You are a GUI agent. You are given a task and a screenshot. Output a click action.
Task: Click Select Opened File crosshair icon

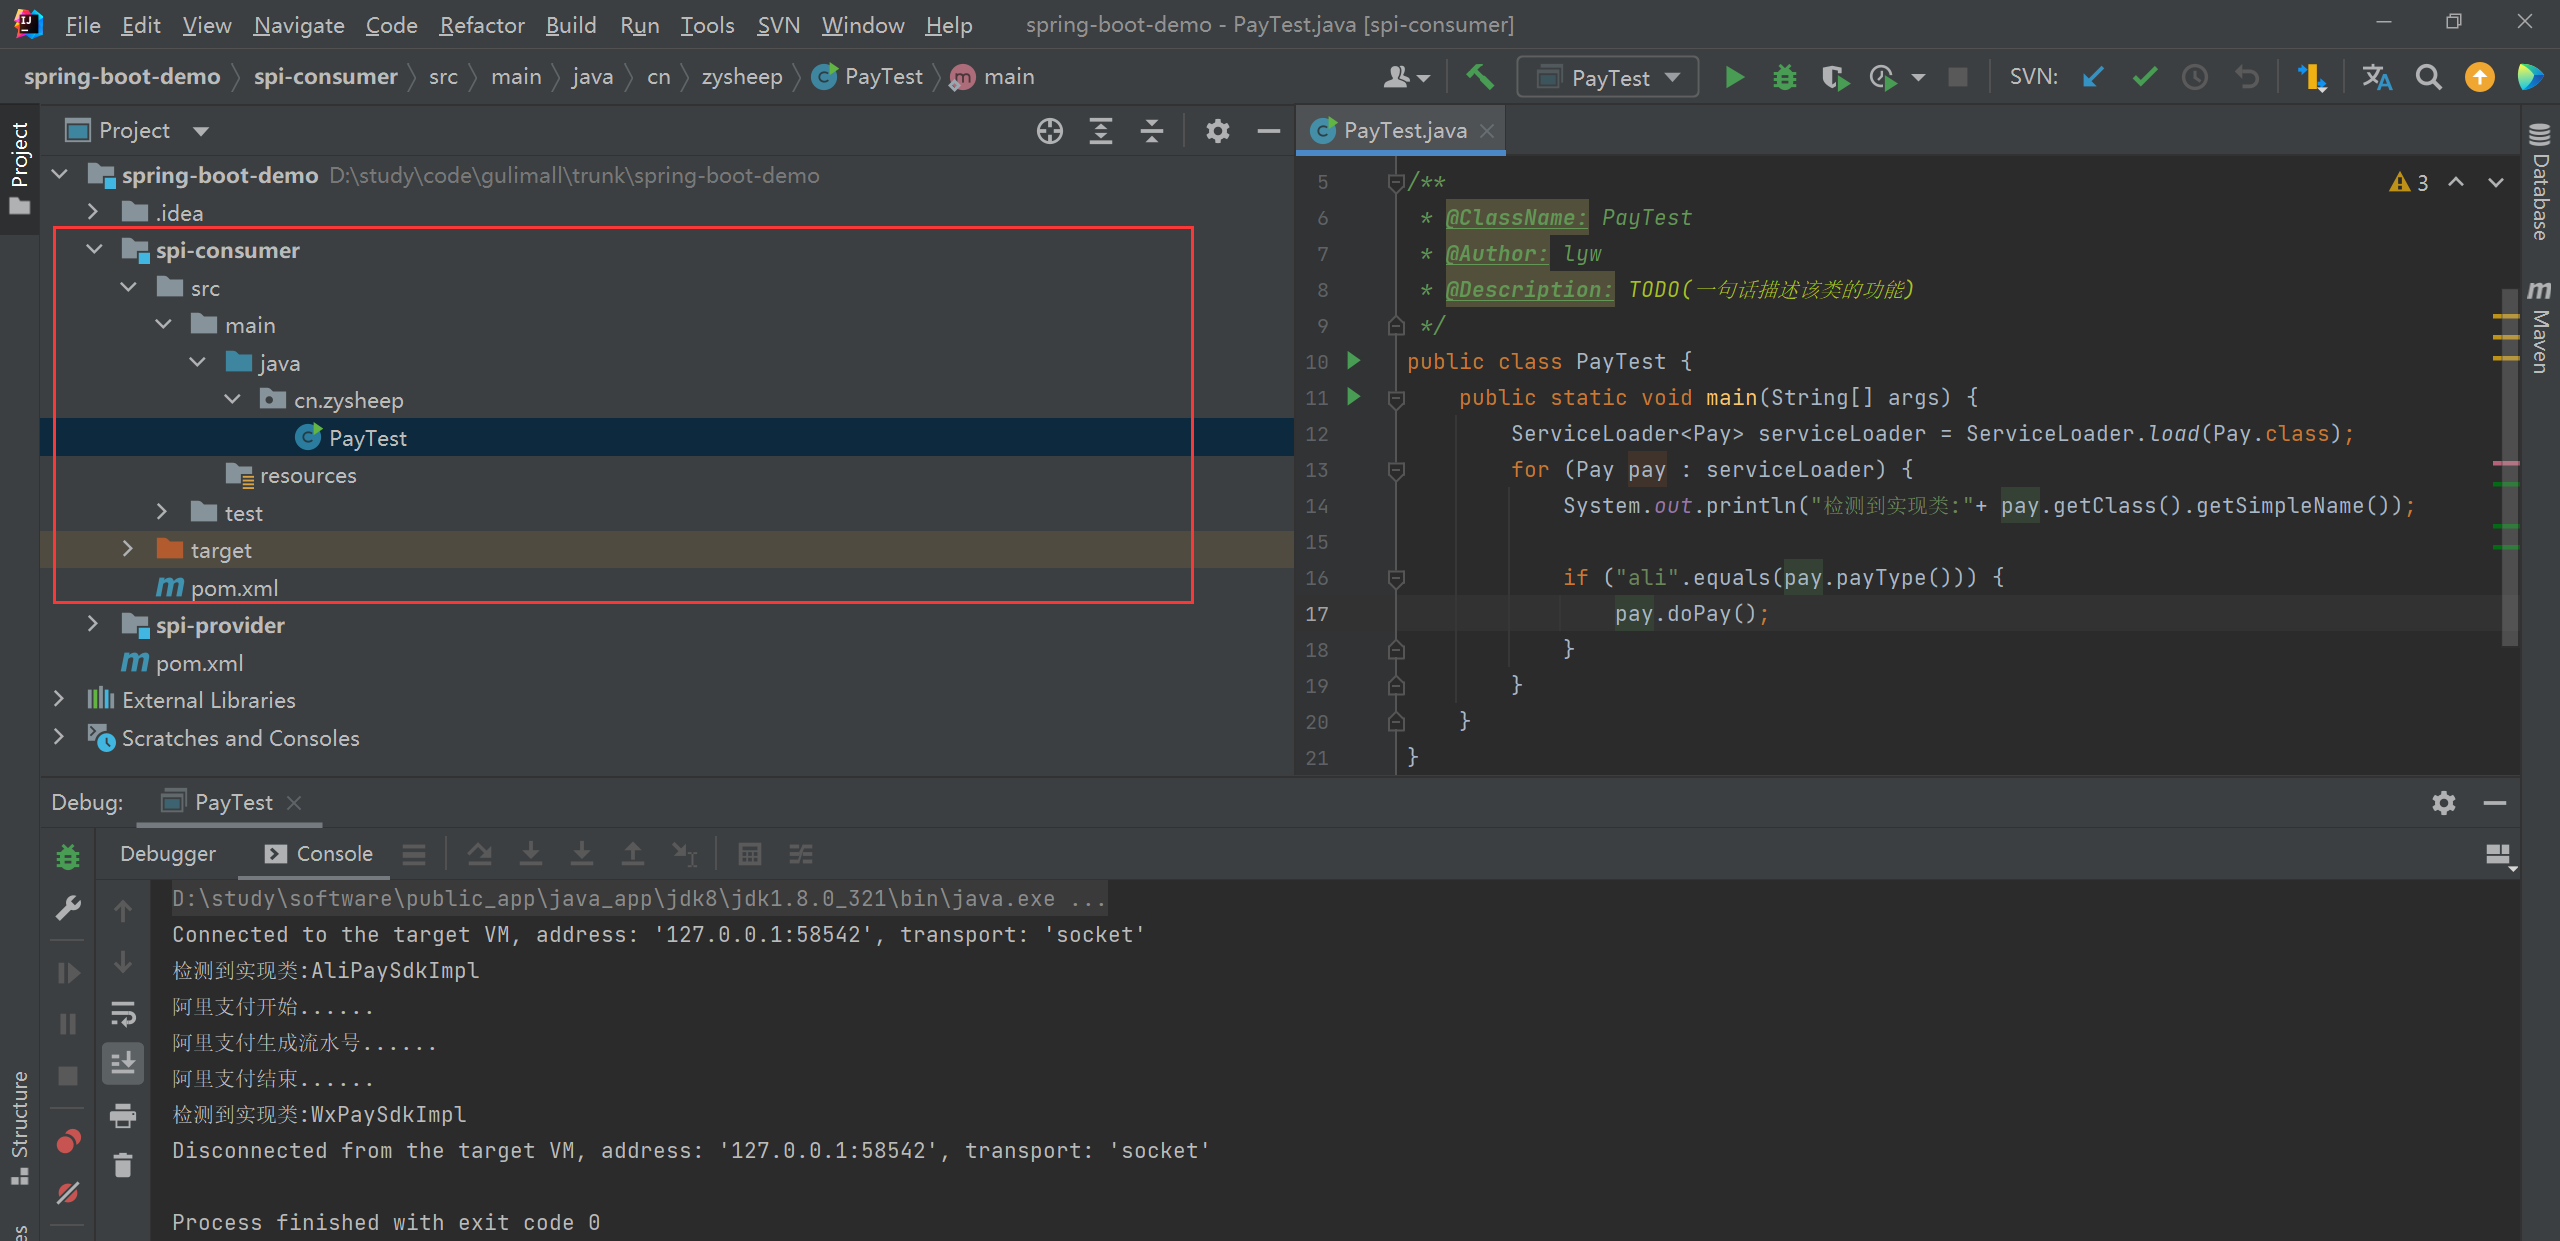click(1049, 131)
